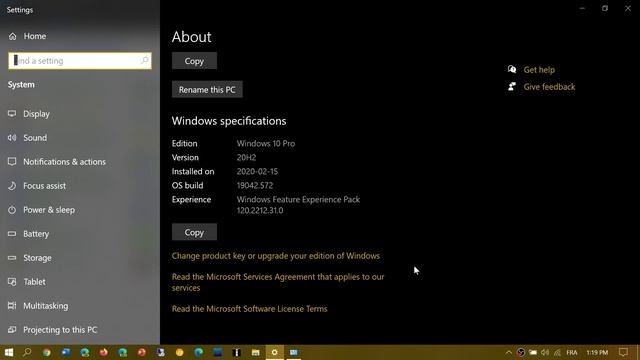The width and height of the screenshot is (640, 360).
Task: Click the Give feedback person icon
Action: (512, 86)
